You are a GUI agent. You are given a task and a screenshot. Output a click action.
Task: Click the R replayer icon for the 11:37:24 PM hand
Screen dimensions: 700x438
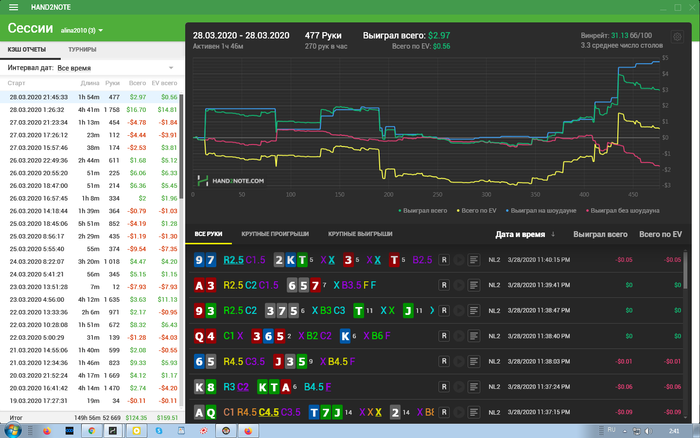pyautogui.click(x=444, y=387)
